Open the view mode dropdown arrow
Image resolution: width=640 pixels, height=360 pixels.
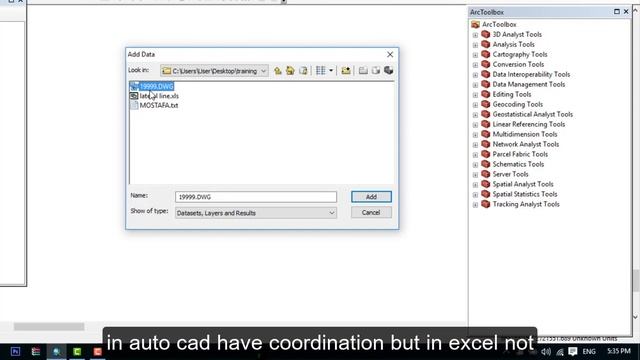click(331, 71)
